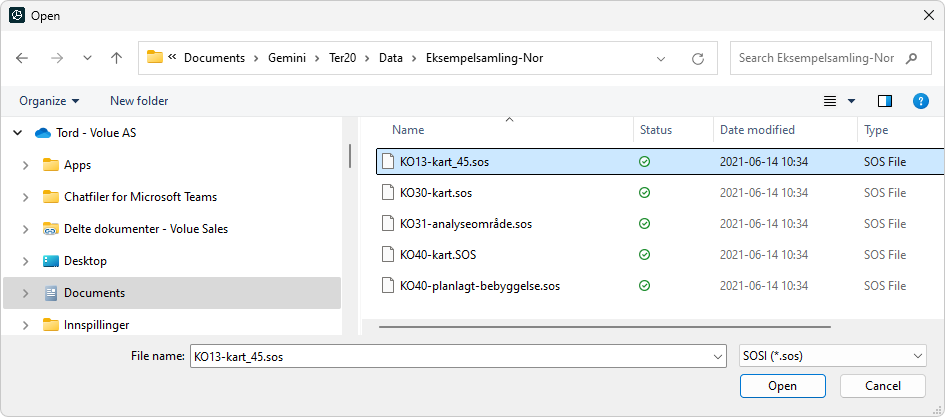Expand Chatfiler for Microsoft Teams folder

click(25, 197)
